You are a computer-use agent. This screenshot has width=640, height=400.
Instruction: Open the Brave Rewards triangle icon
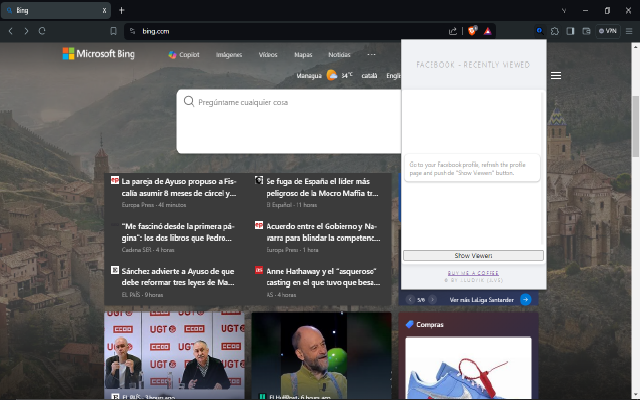point(487,31)
